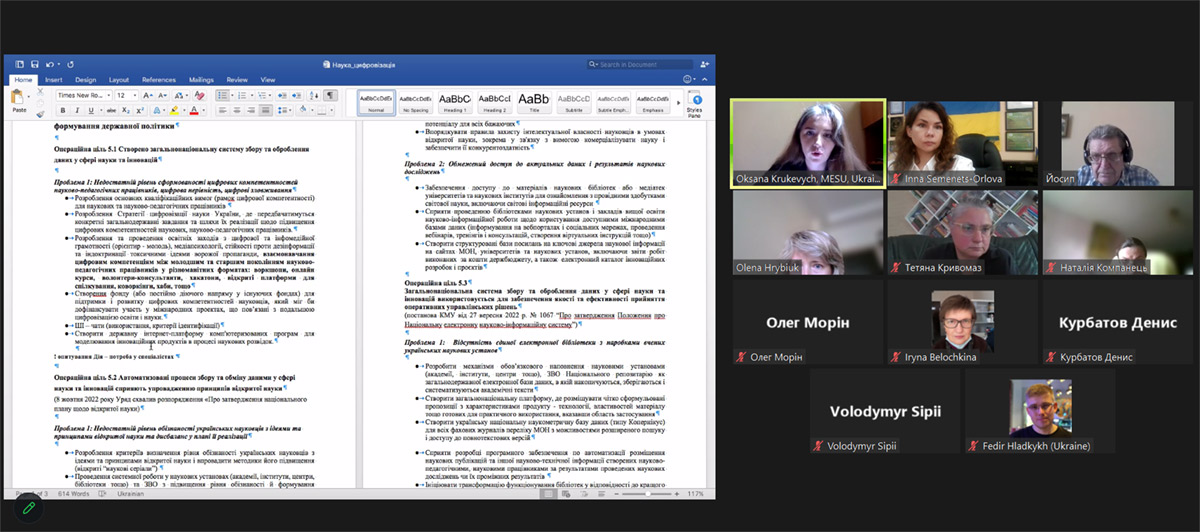Expand the styles gallery arrow
Screen dimensions: 1200x532
click(679, 102)
